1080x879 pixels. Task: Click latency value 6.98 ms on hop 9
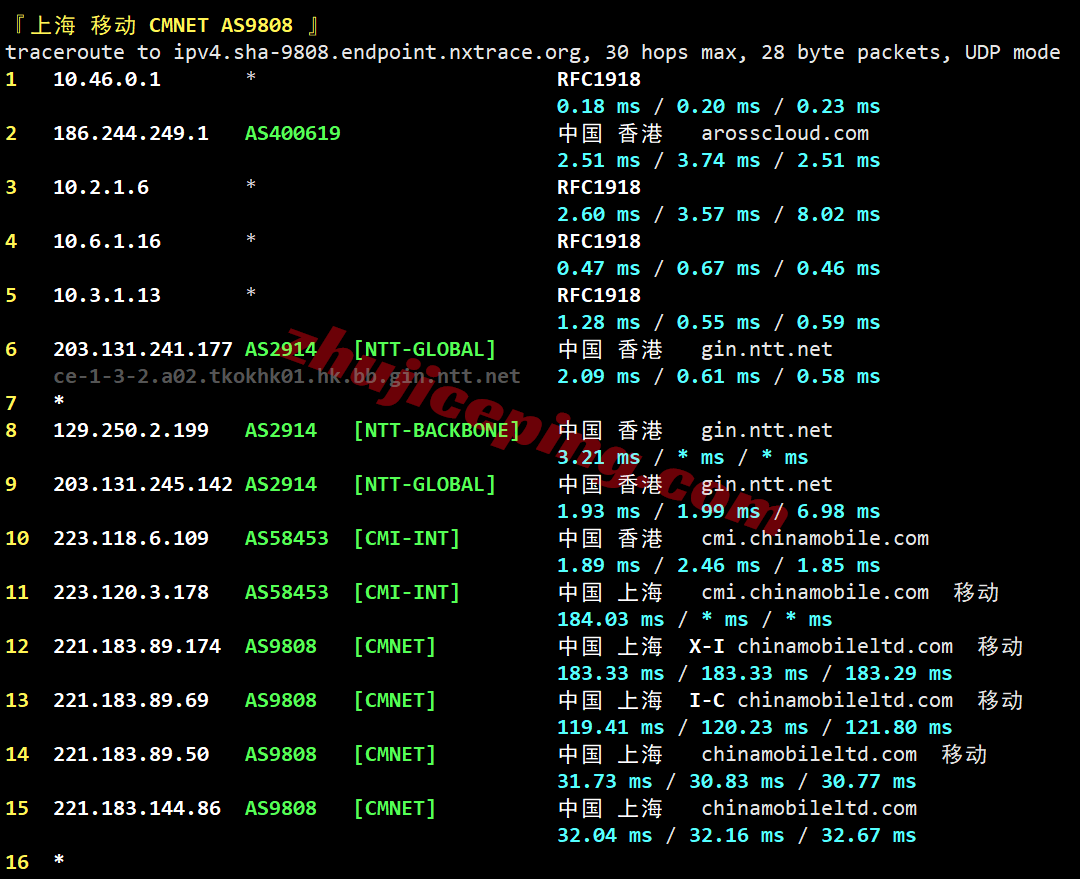[838, 511]
